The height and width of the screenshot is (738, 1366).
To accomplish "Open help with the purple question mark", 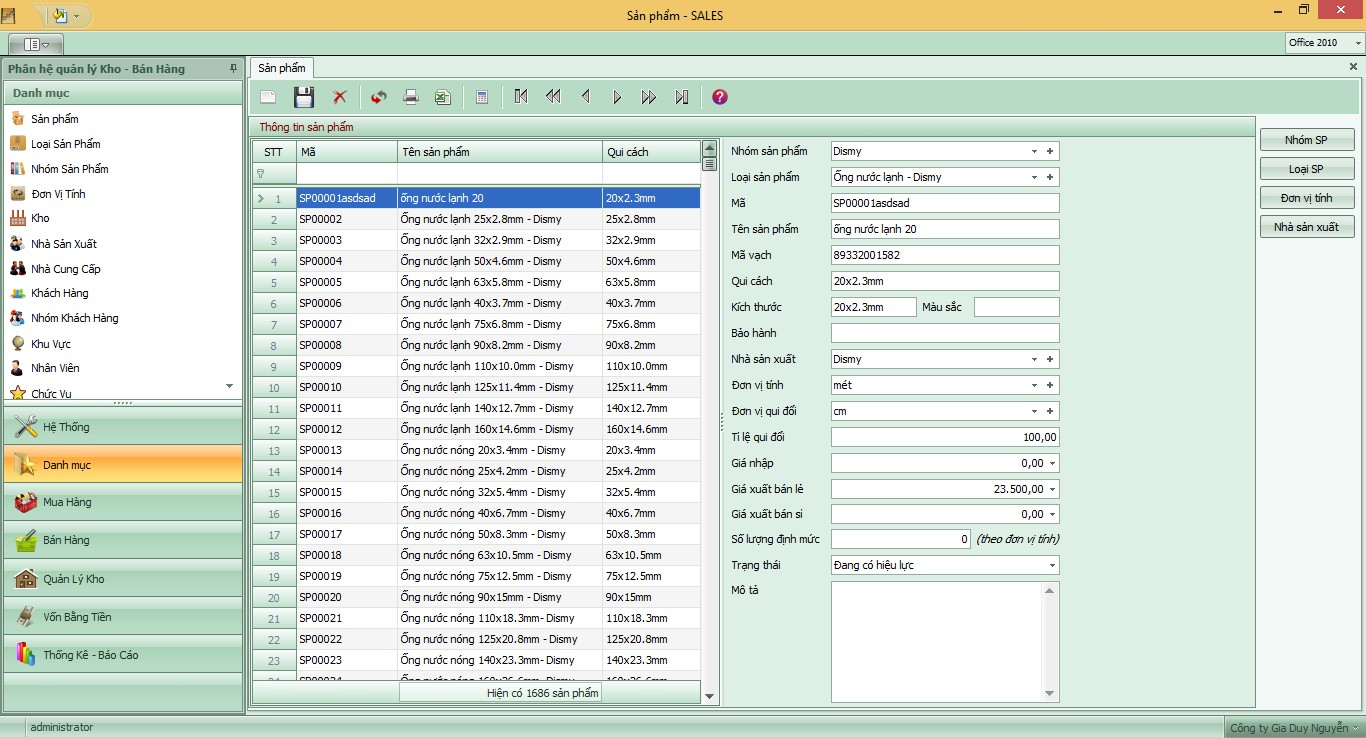I will tap(719, 97).
